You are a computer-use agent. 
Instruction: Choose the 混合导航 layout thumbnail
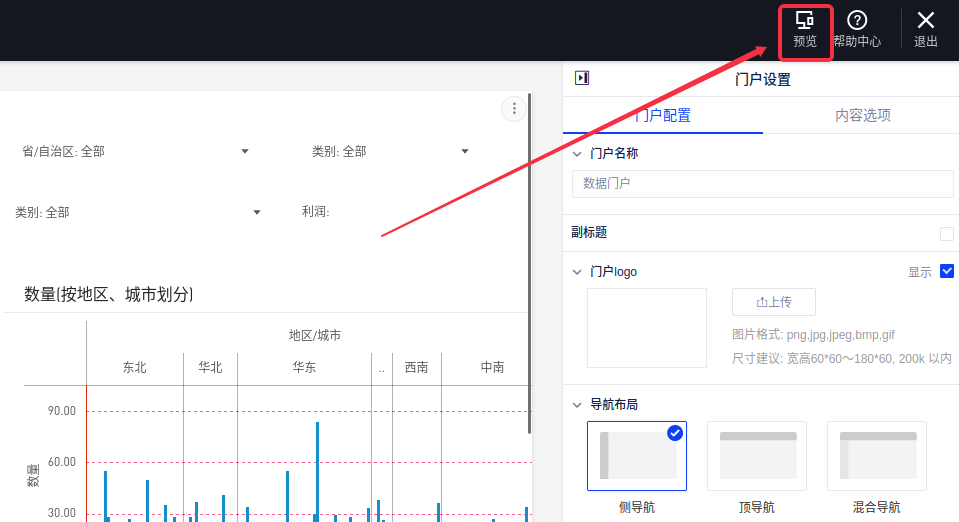[877, 456]
